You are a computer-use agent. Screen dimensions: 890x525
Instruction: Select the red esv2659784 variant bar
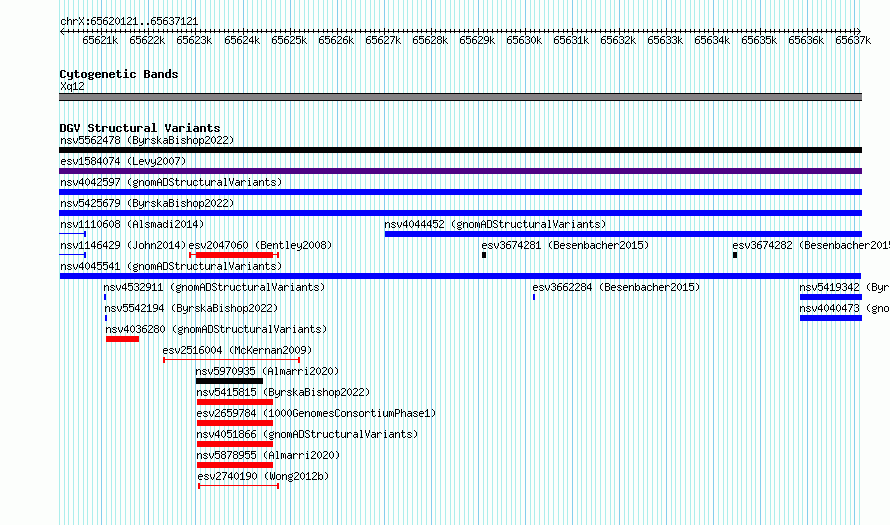point(235,423)
